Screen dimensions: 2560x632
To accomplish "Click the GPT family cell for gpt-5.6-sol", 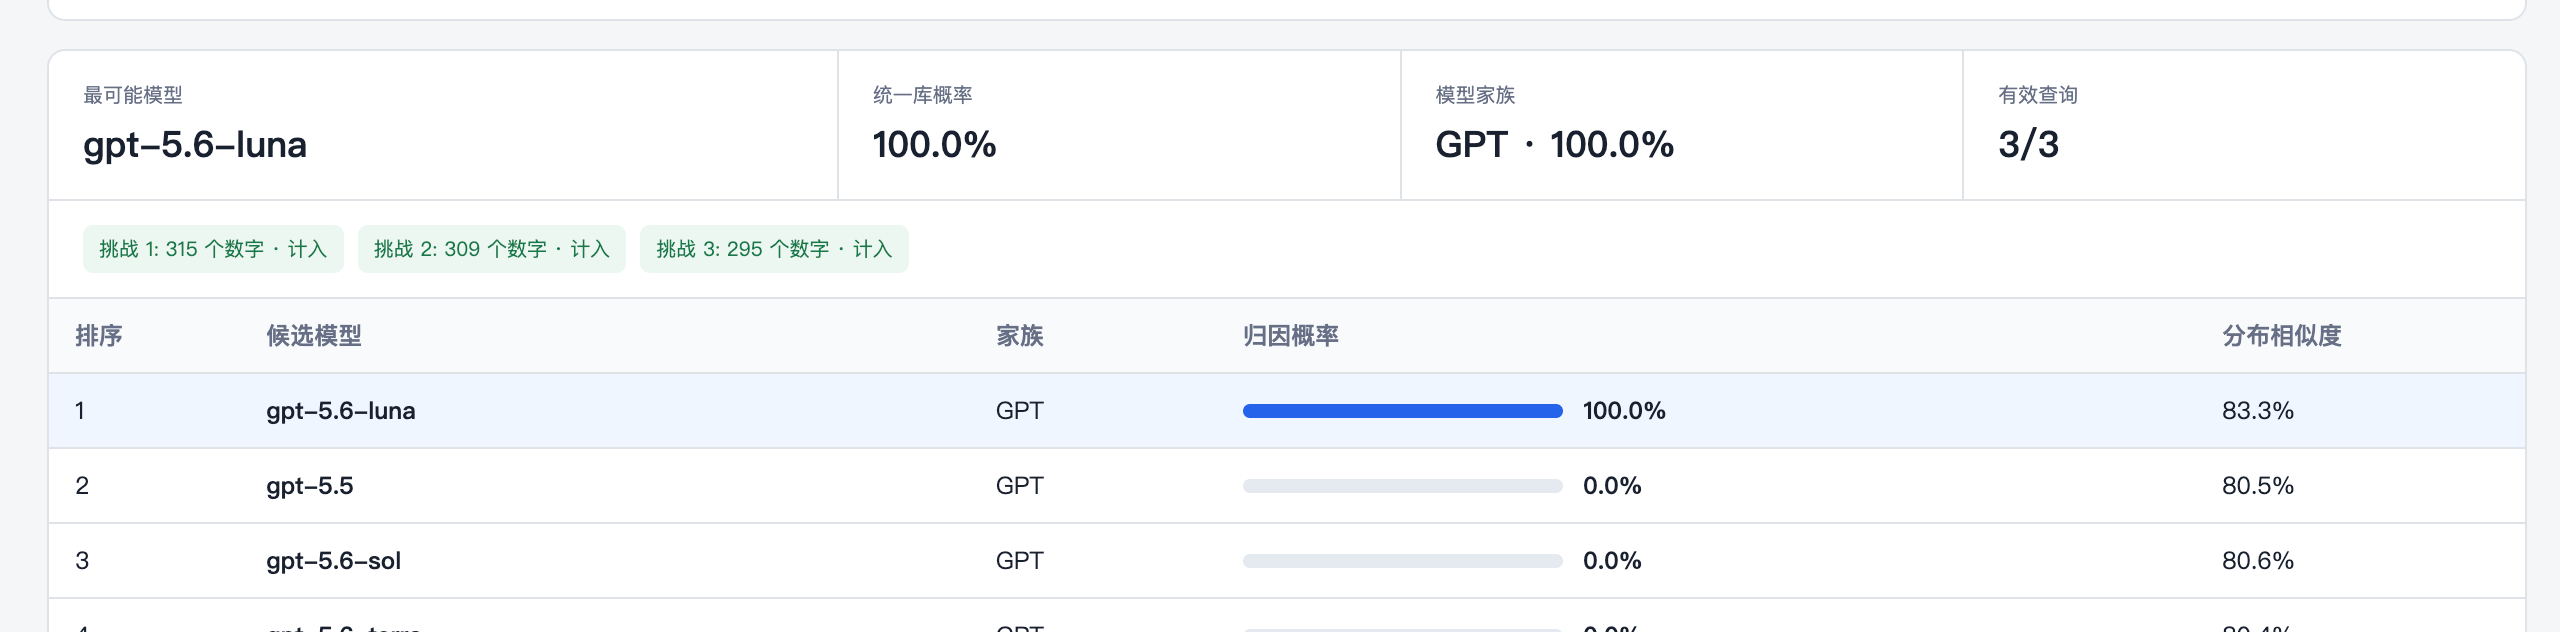I will 1020,561.
